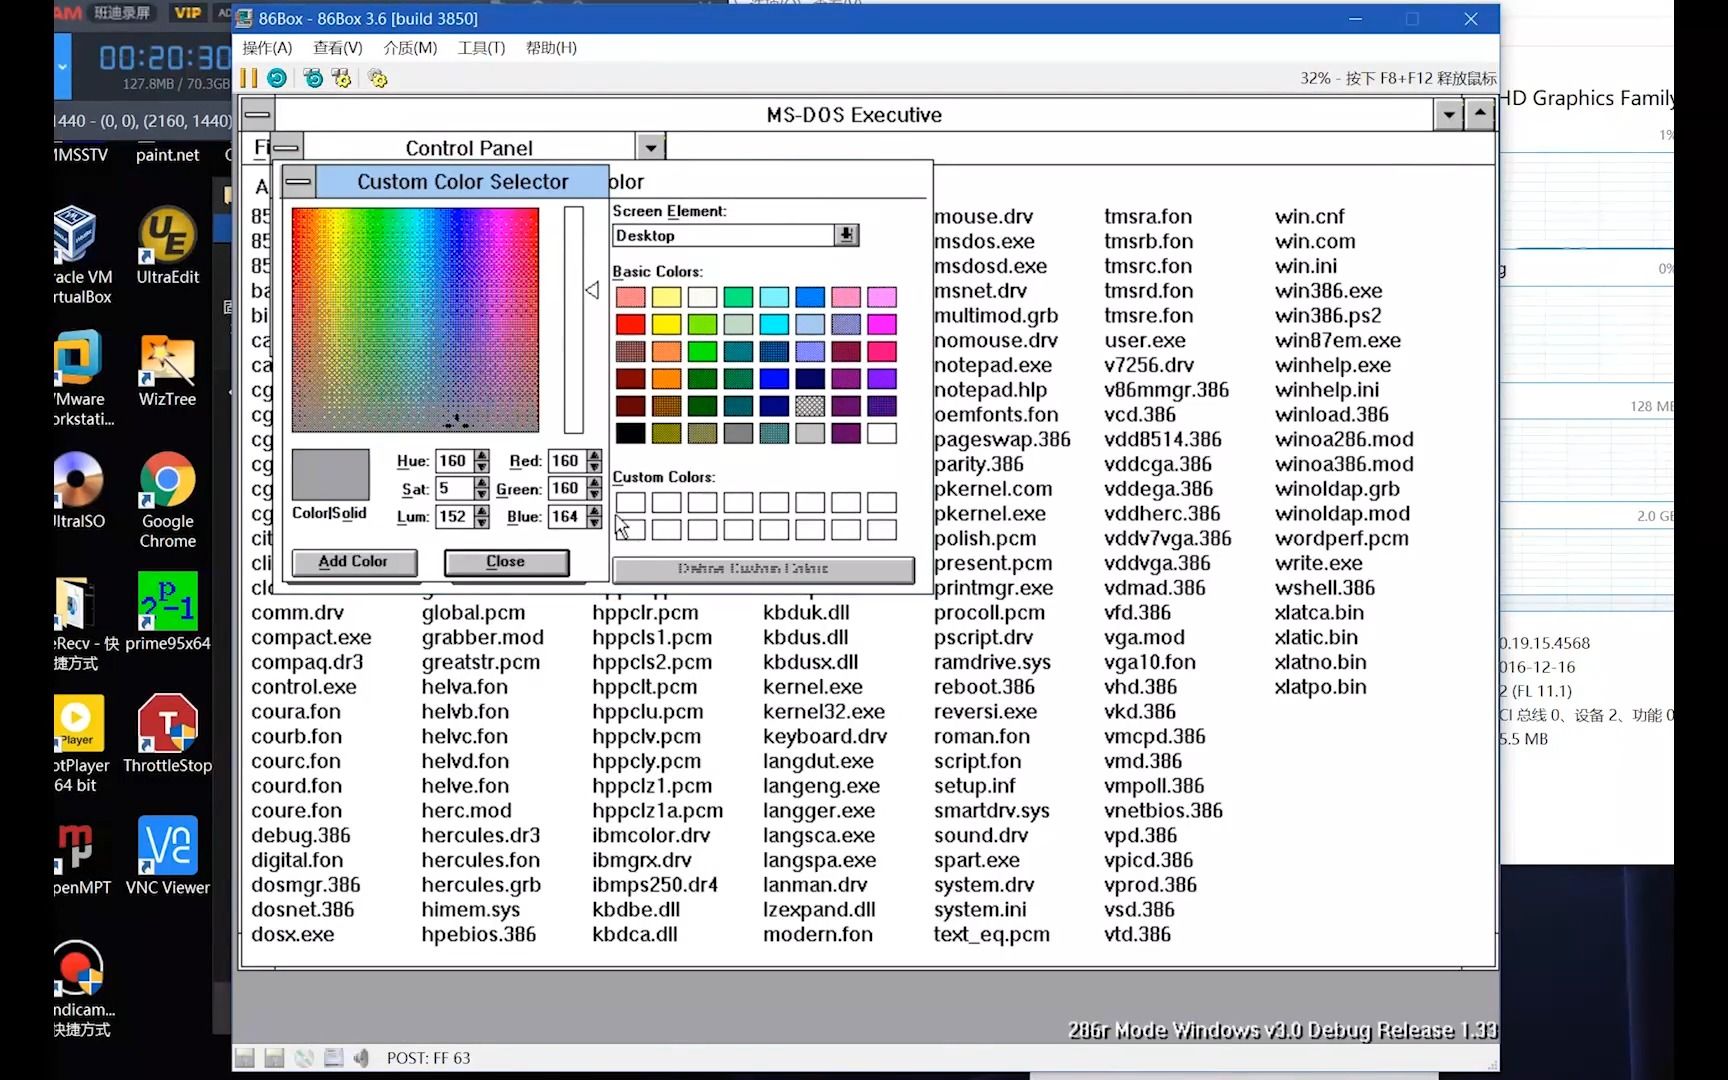Click the hard reset icon in 86Box toolbar
The image size is (1728, 1080).
click(x=277, y=78)
